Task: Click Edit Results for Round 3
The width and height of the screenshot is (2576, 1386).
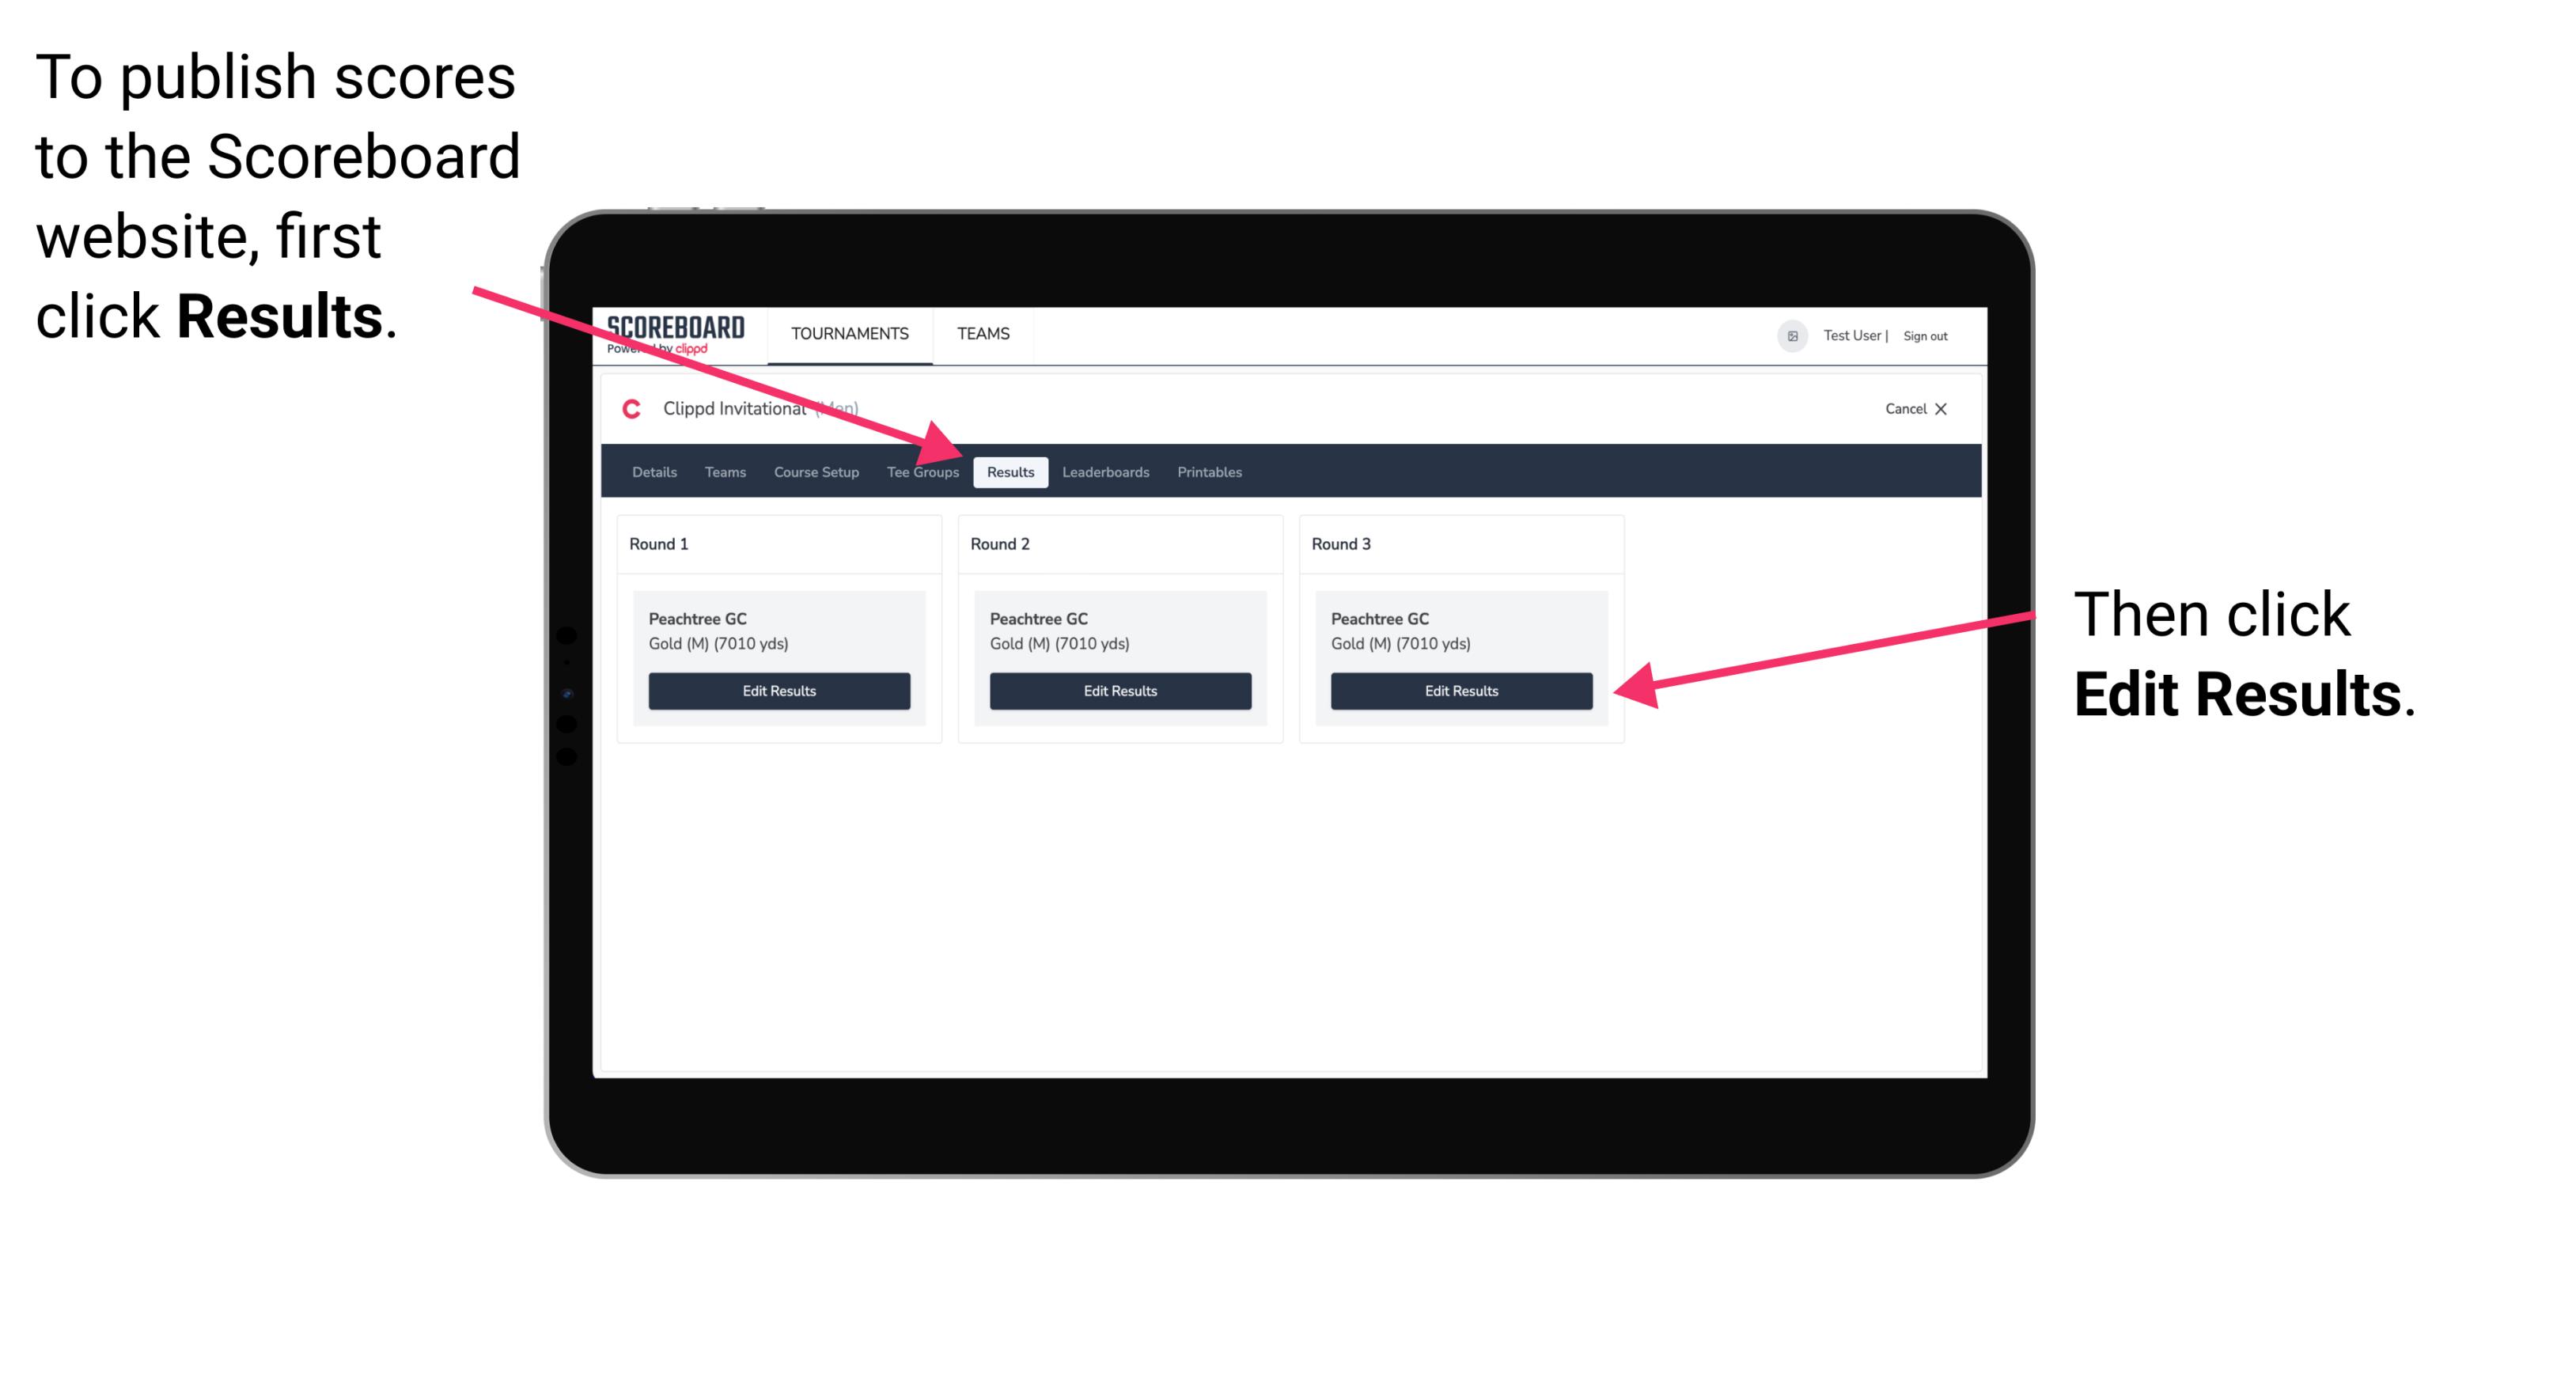Action: click(x=1460, y=690)
